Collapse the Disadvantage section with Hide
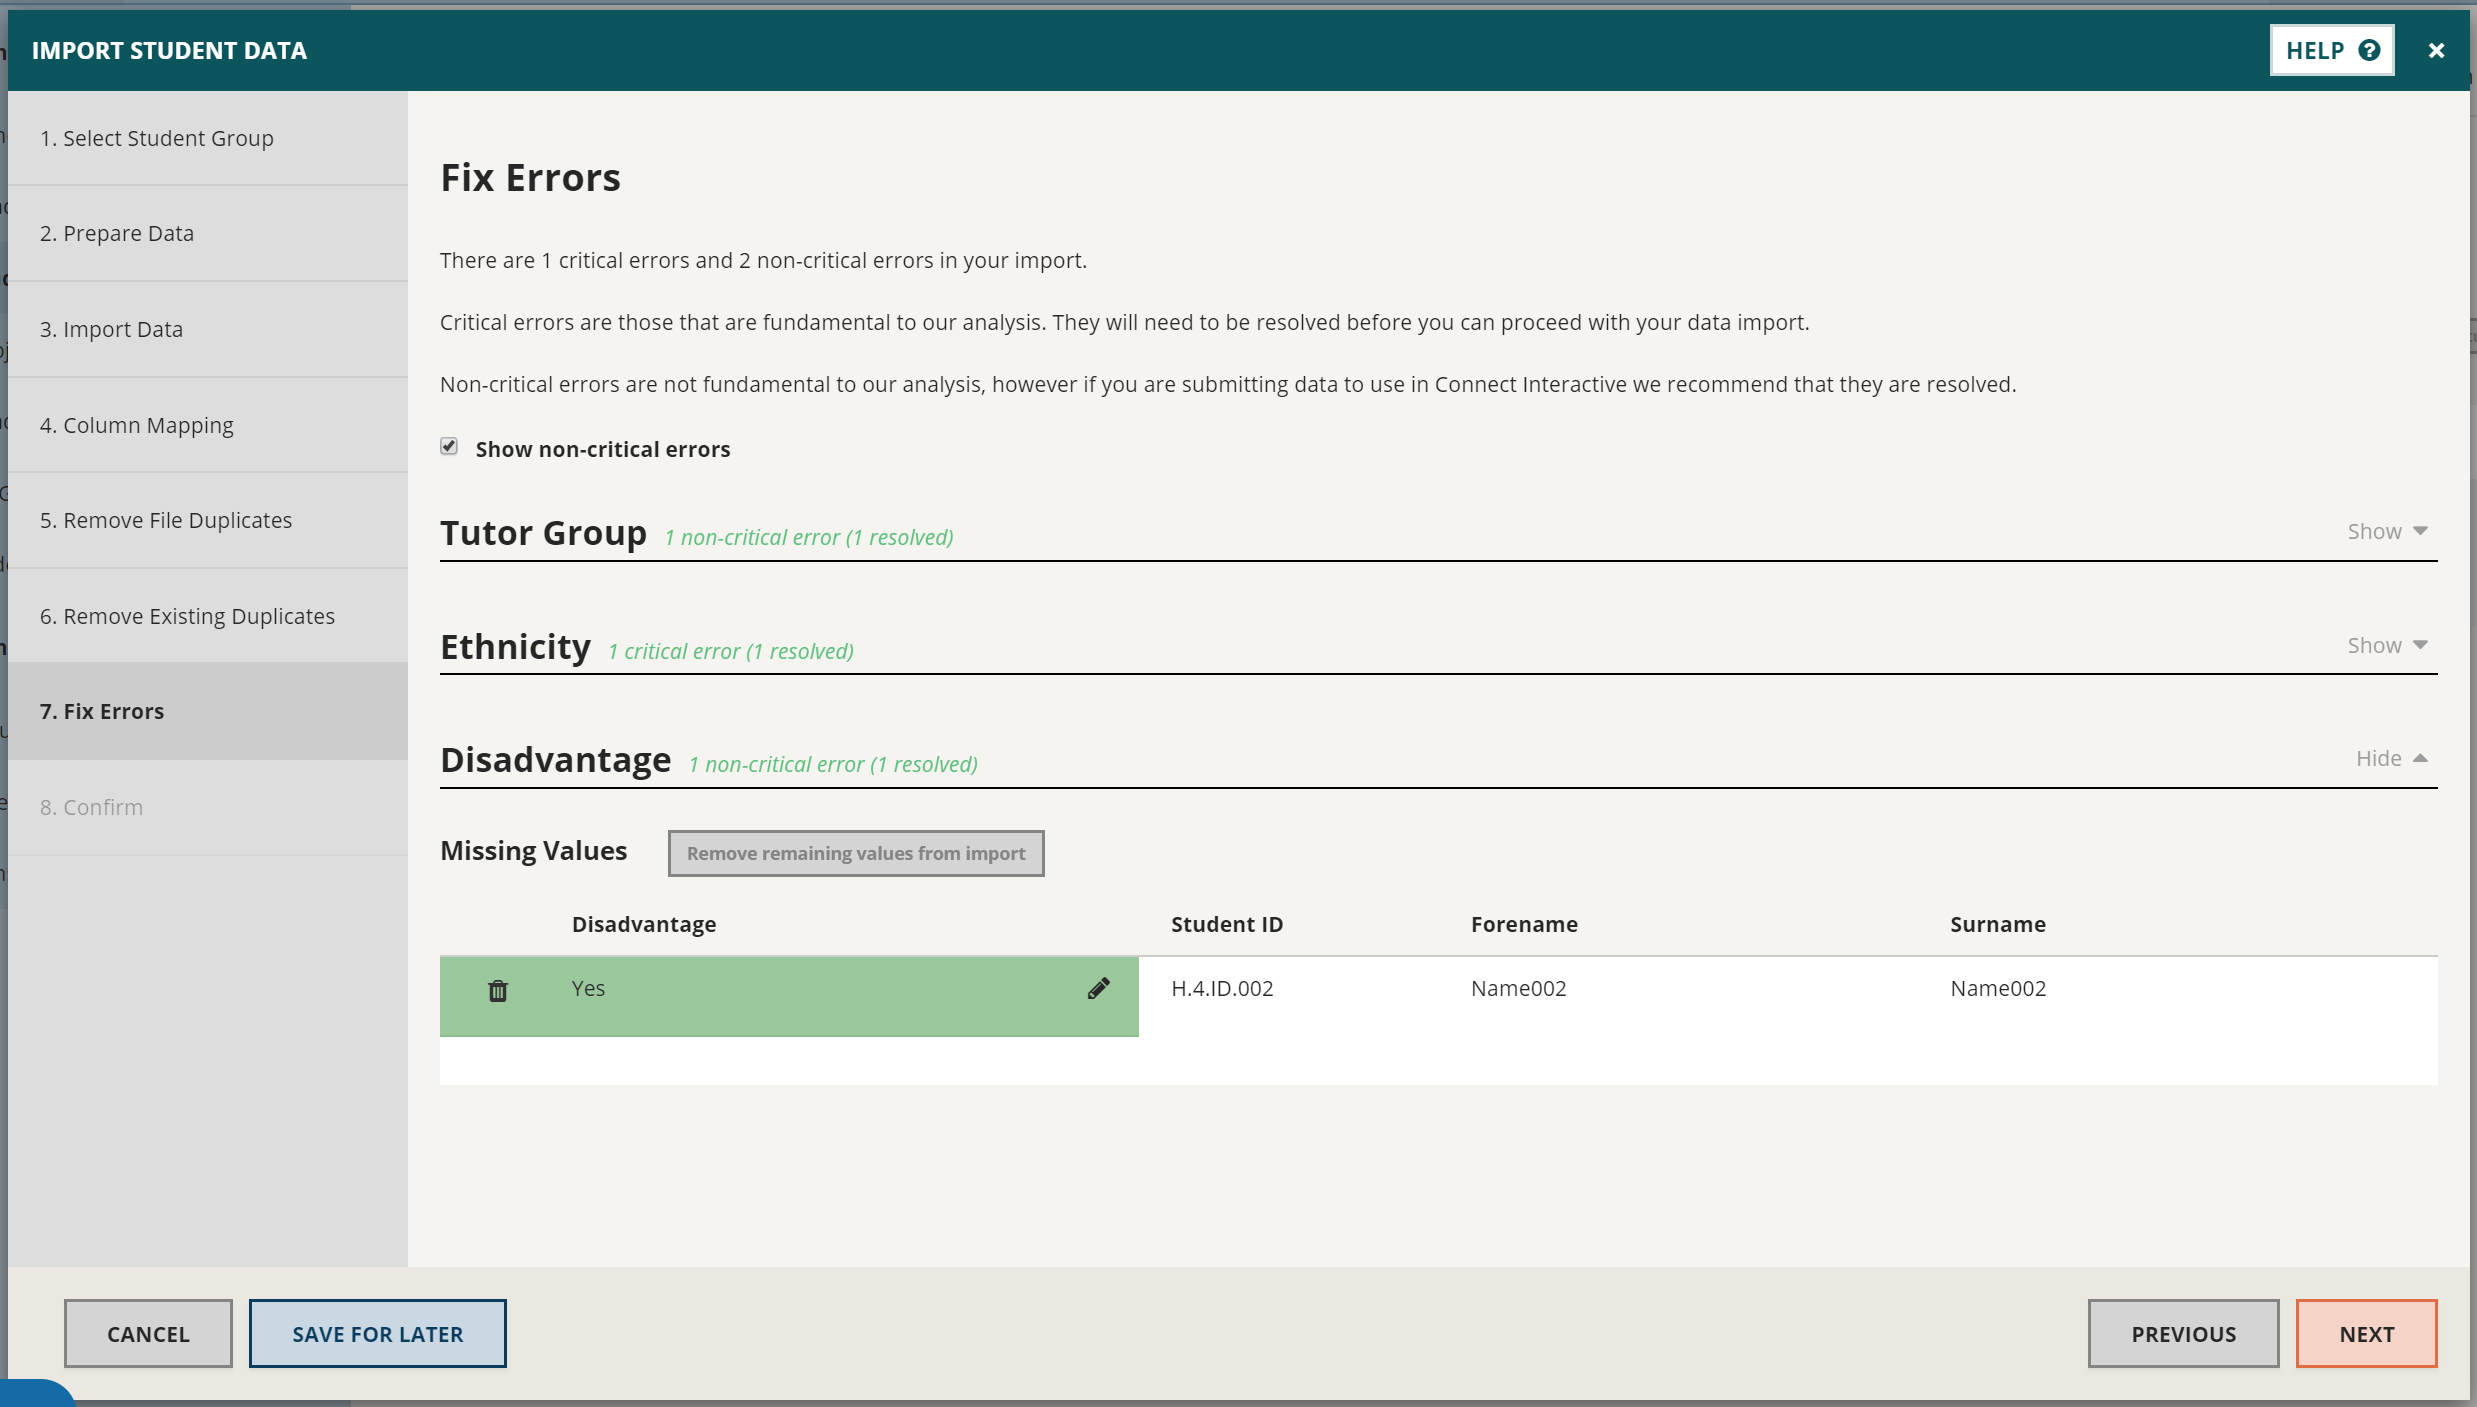The height and width of the screenshot is (1407, 2477). (2391, 758)
